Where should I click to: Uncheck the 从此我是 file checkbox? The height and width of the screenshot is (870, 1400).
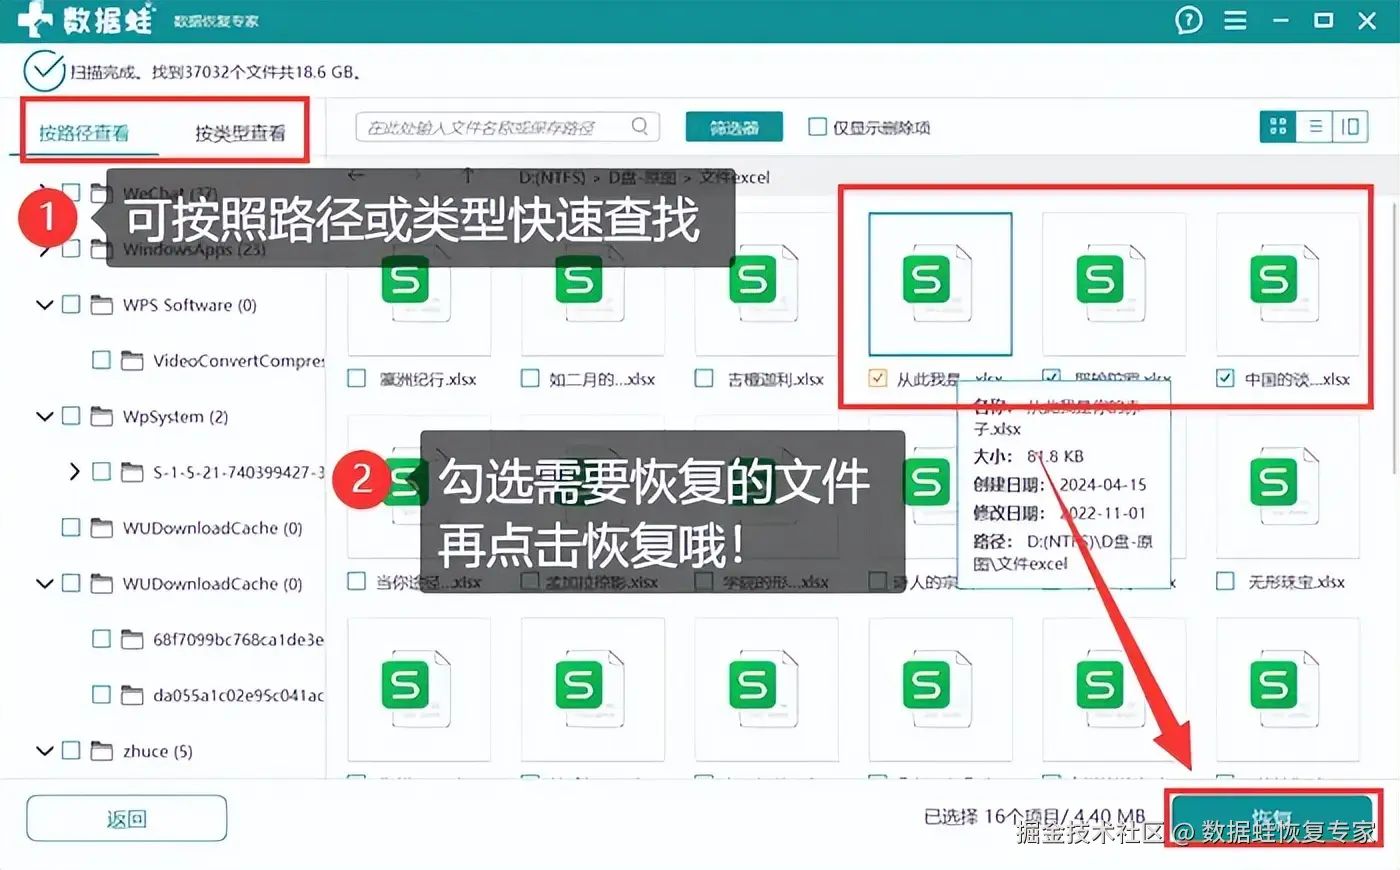tap(877, 379)
